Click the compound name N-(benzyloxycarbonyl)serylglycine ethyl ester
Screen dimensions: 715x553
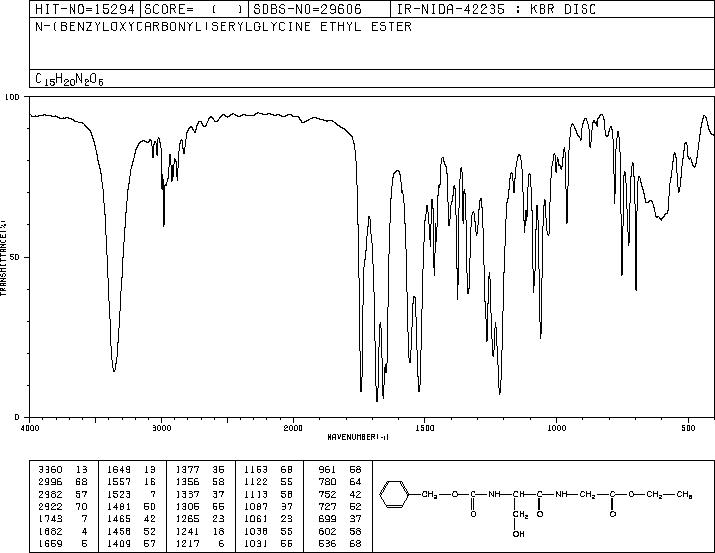point(223,27)
